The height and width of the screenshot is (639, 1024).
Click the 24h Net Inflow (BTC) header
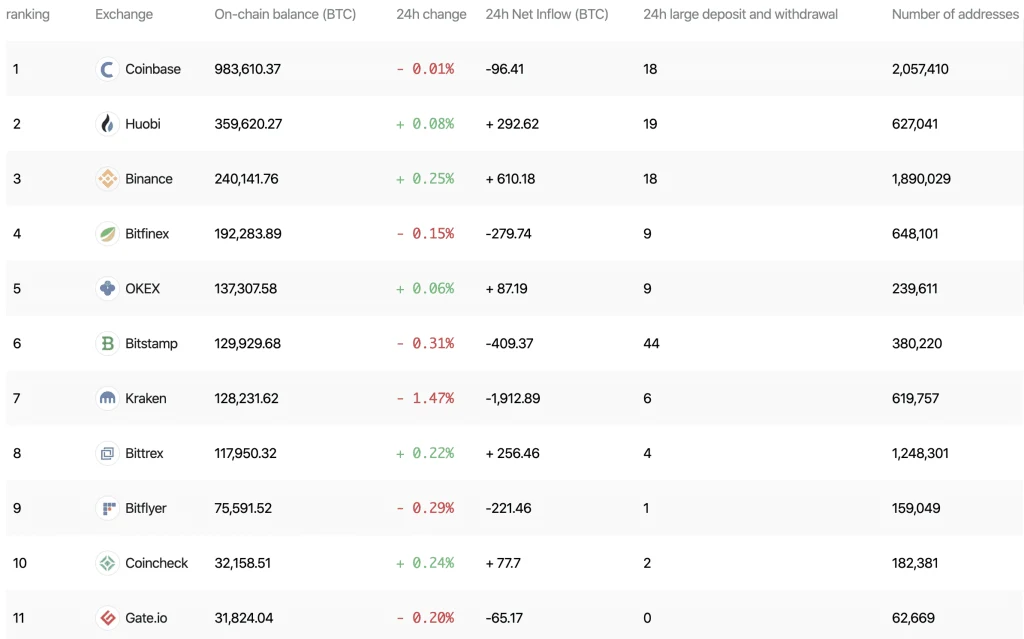(547, 14)
